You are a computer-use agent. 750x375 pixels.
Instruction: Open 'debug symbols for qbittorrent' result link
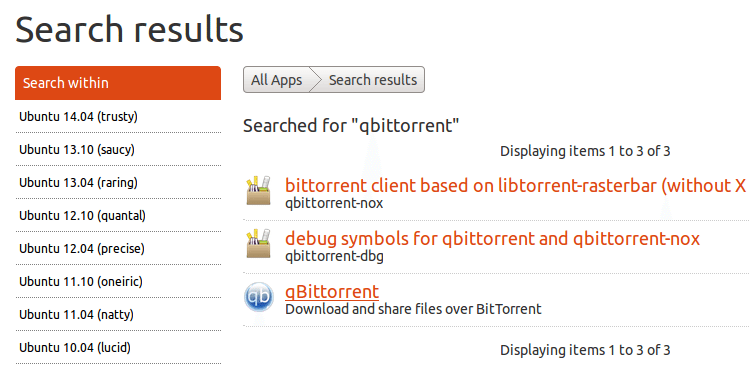pos(493,238)
